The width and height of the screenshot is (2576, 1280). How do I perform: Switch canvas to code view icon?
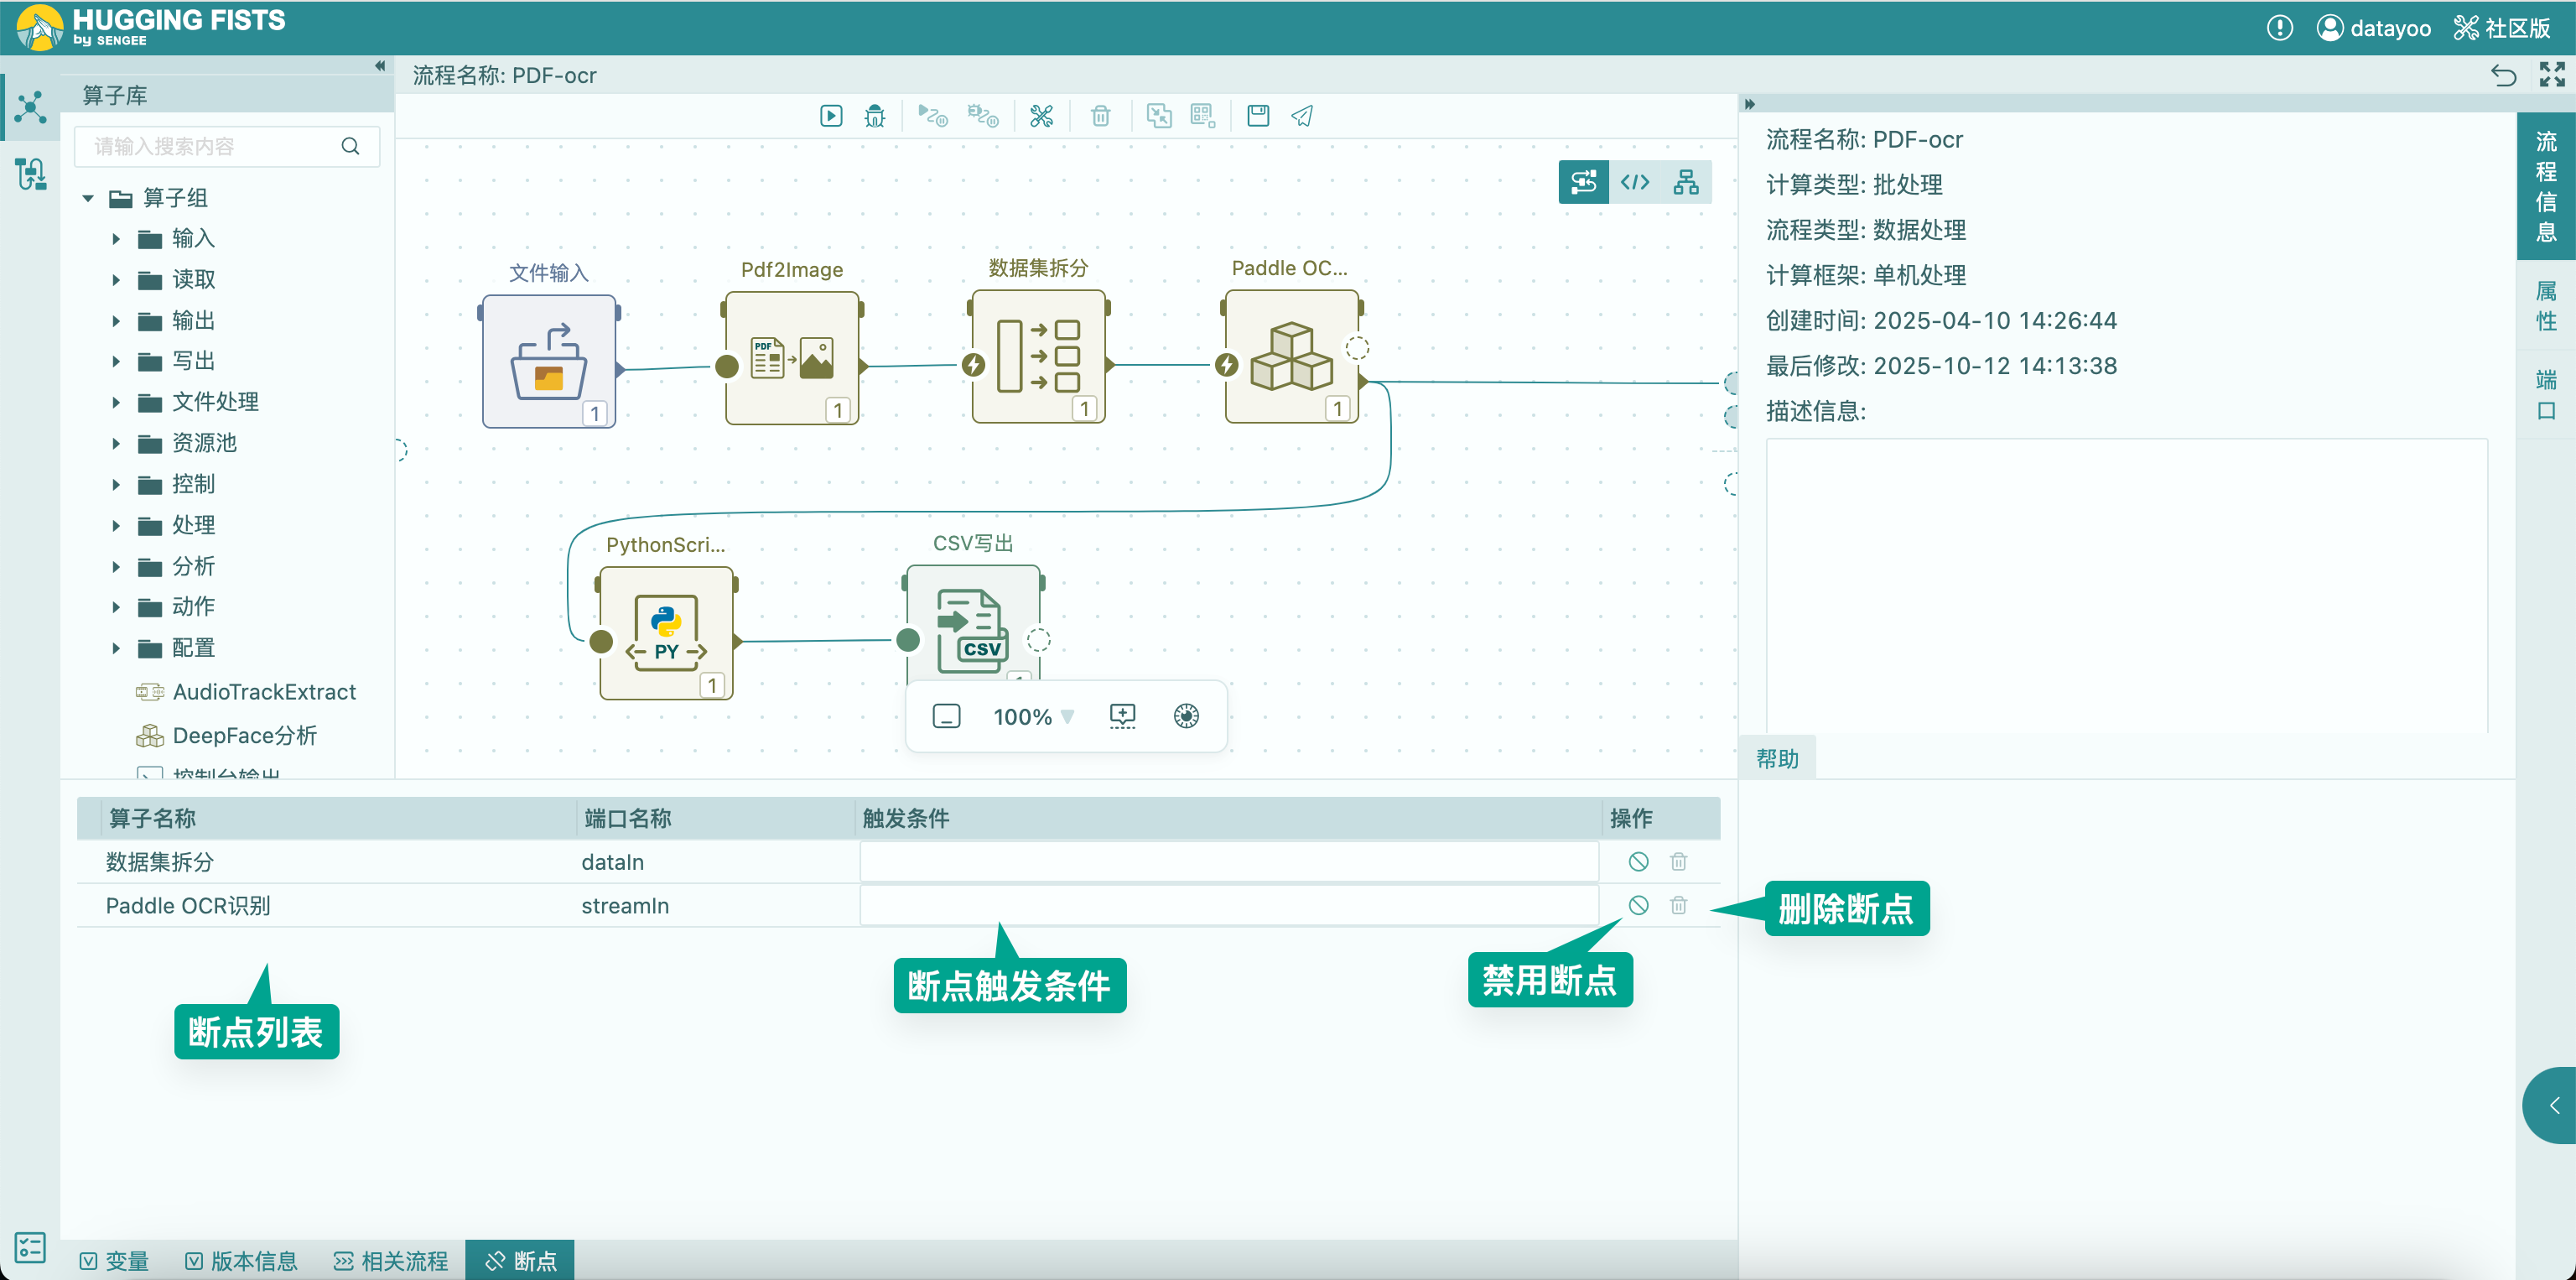tap(1635, 182)
